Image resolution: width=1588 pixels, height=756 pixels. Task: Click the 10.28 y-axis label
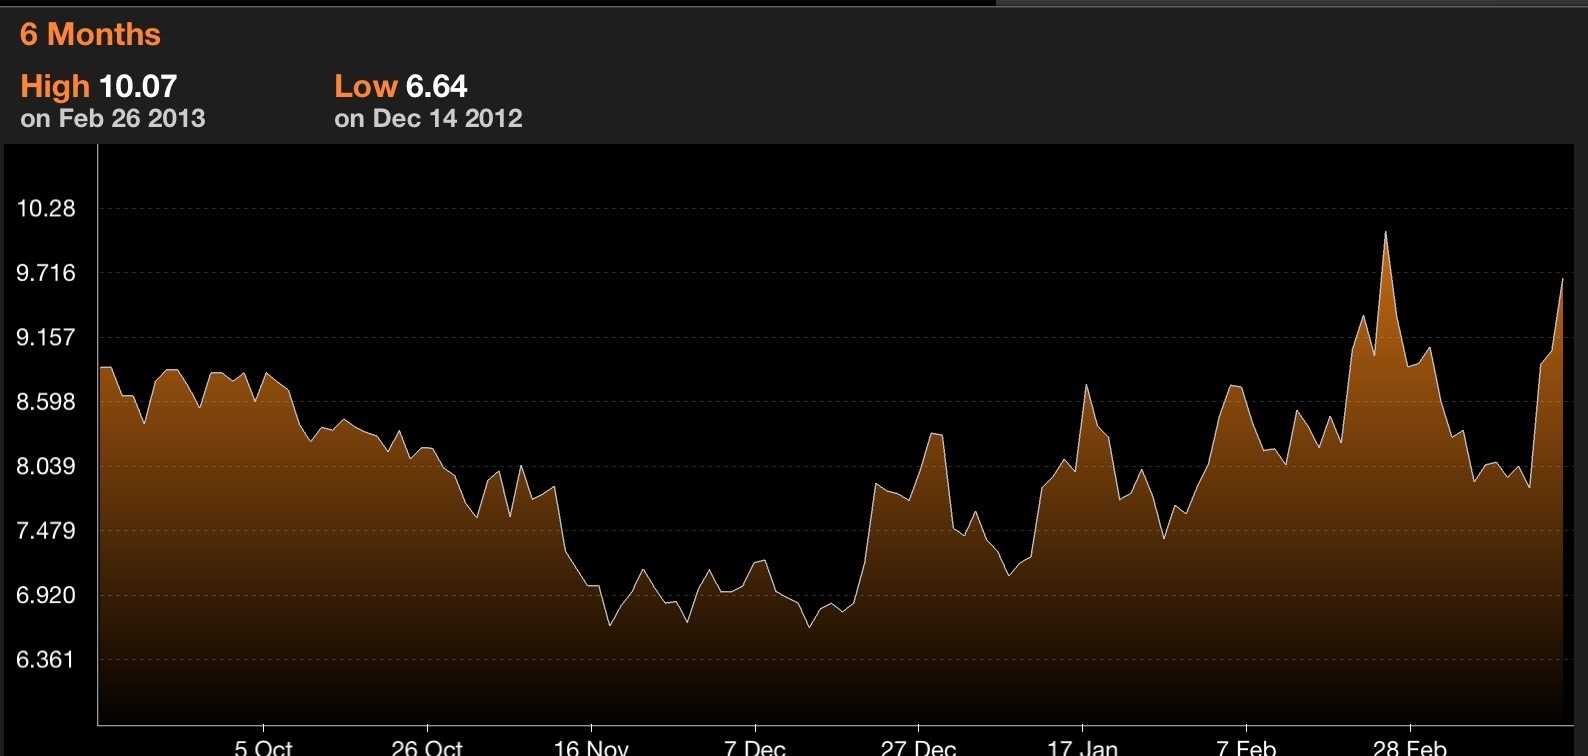click(x=46, y=209)
